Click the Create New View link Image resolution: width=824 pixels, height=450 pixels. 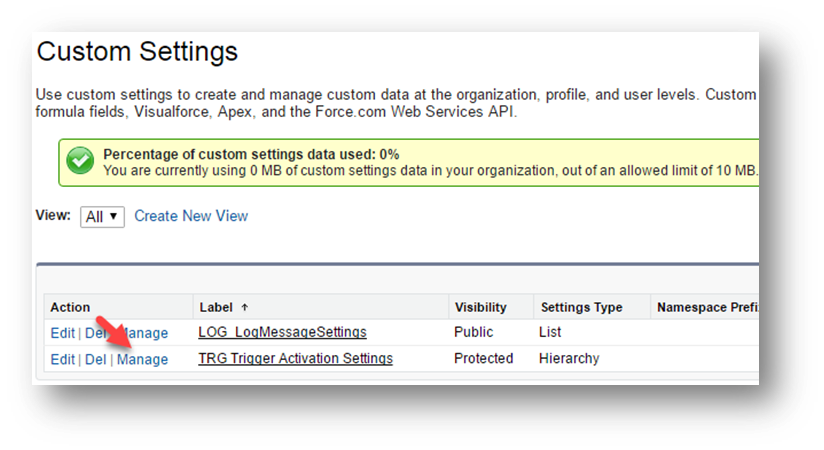point(191,216)
